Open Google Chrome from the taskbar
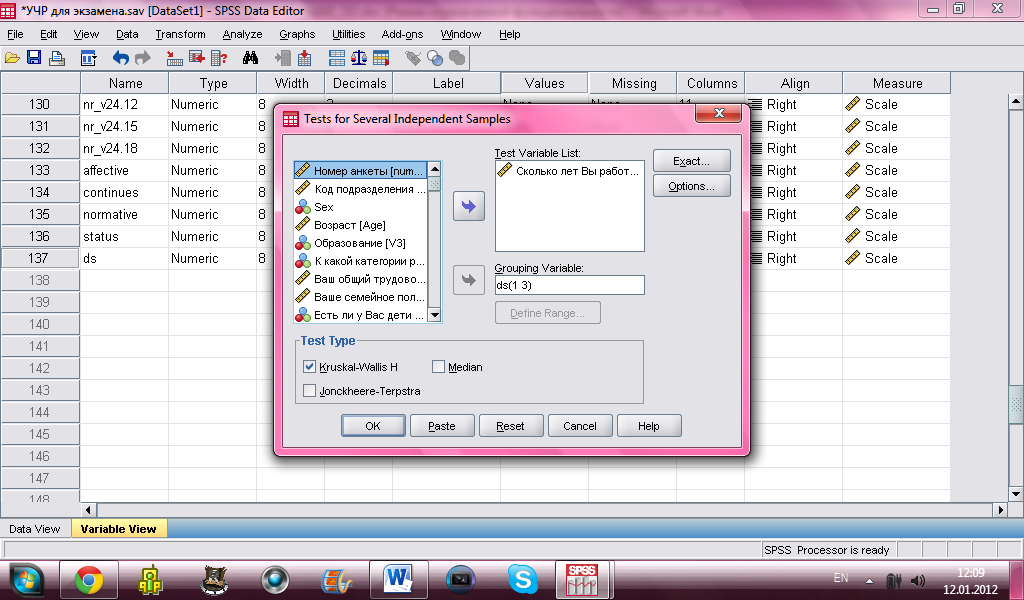Viewport: 1024px width, 600px height. (89, 579)
